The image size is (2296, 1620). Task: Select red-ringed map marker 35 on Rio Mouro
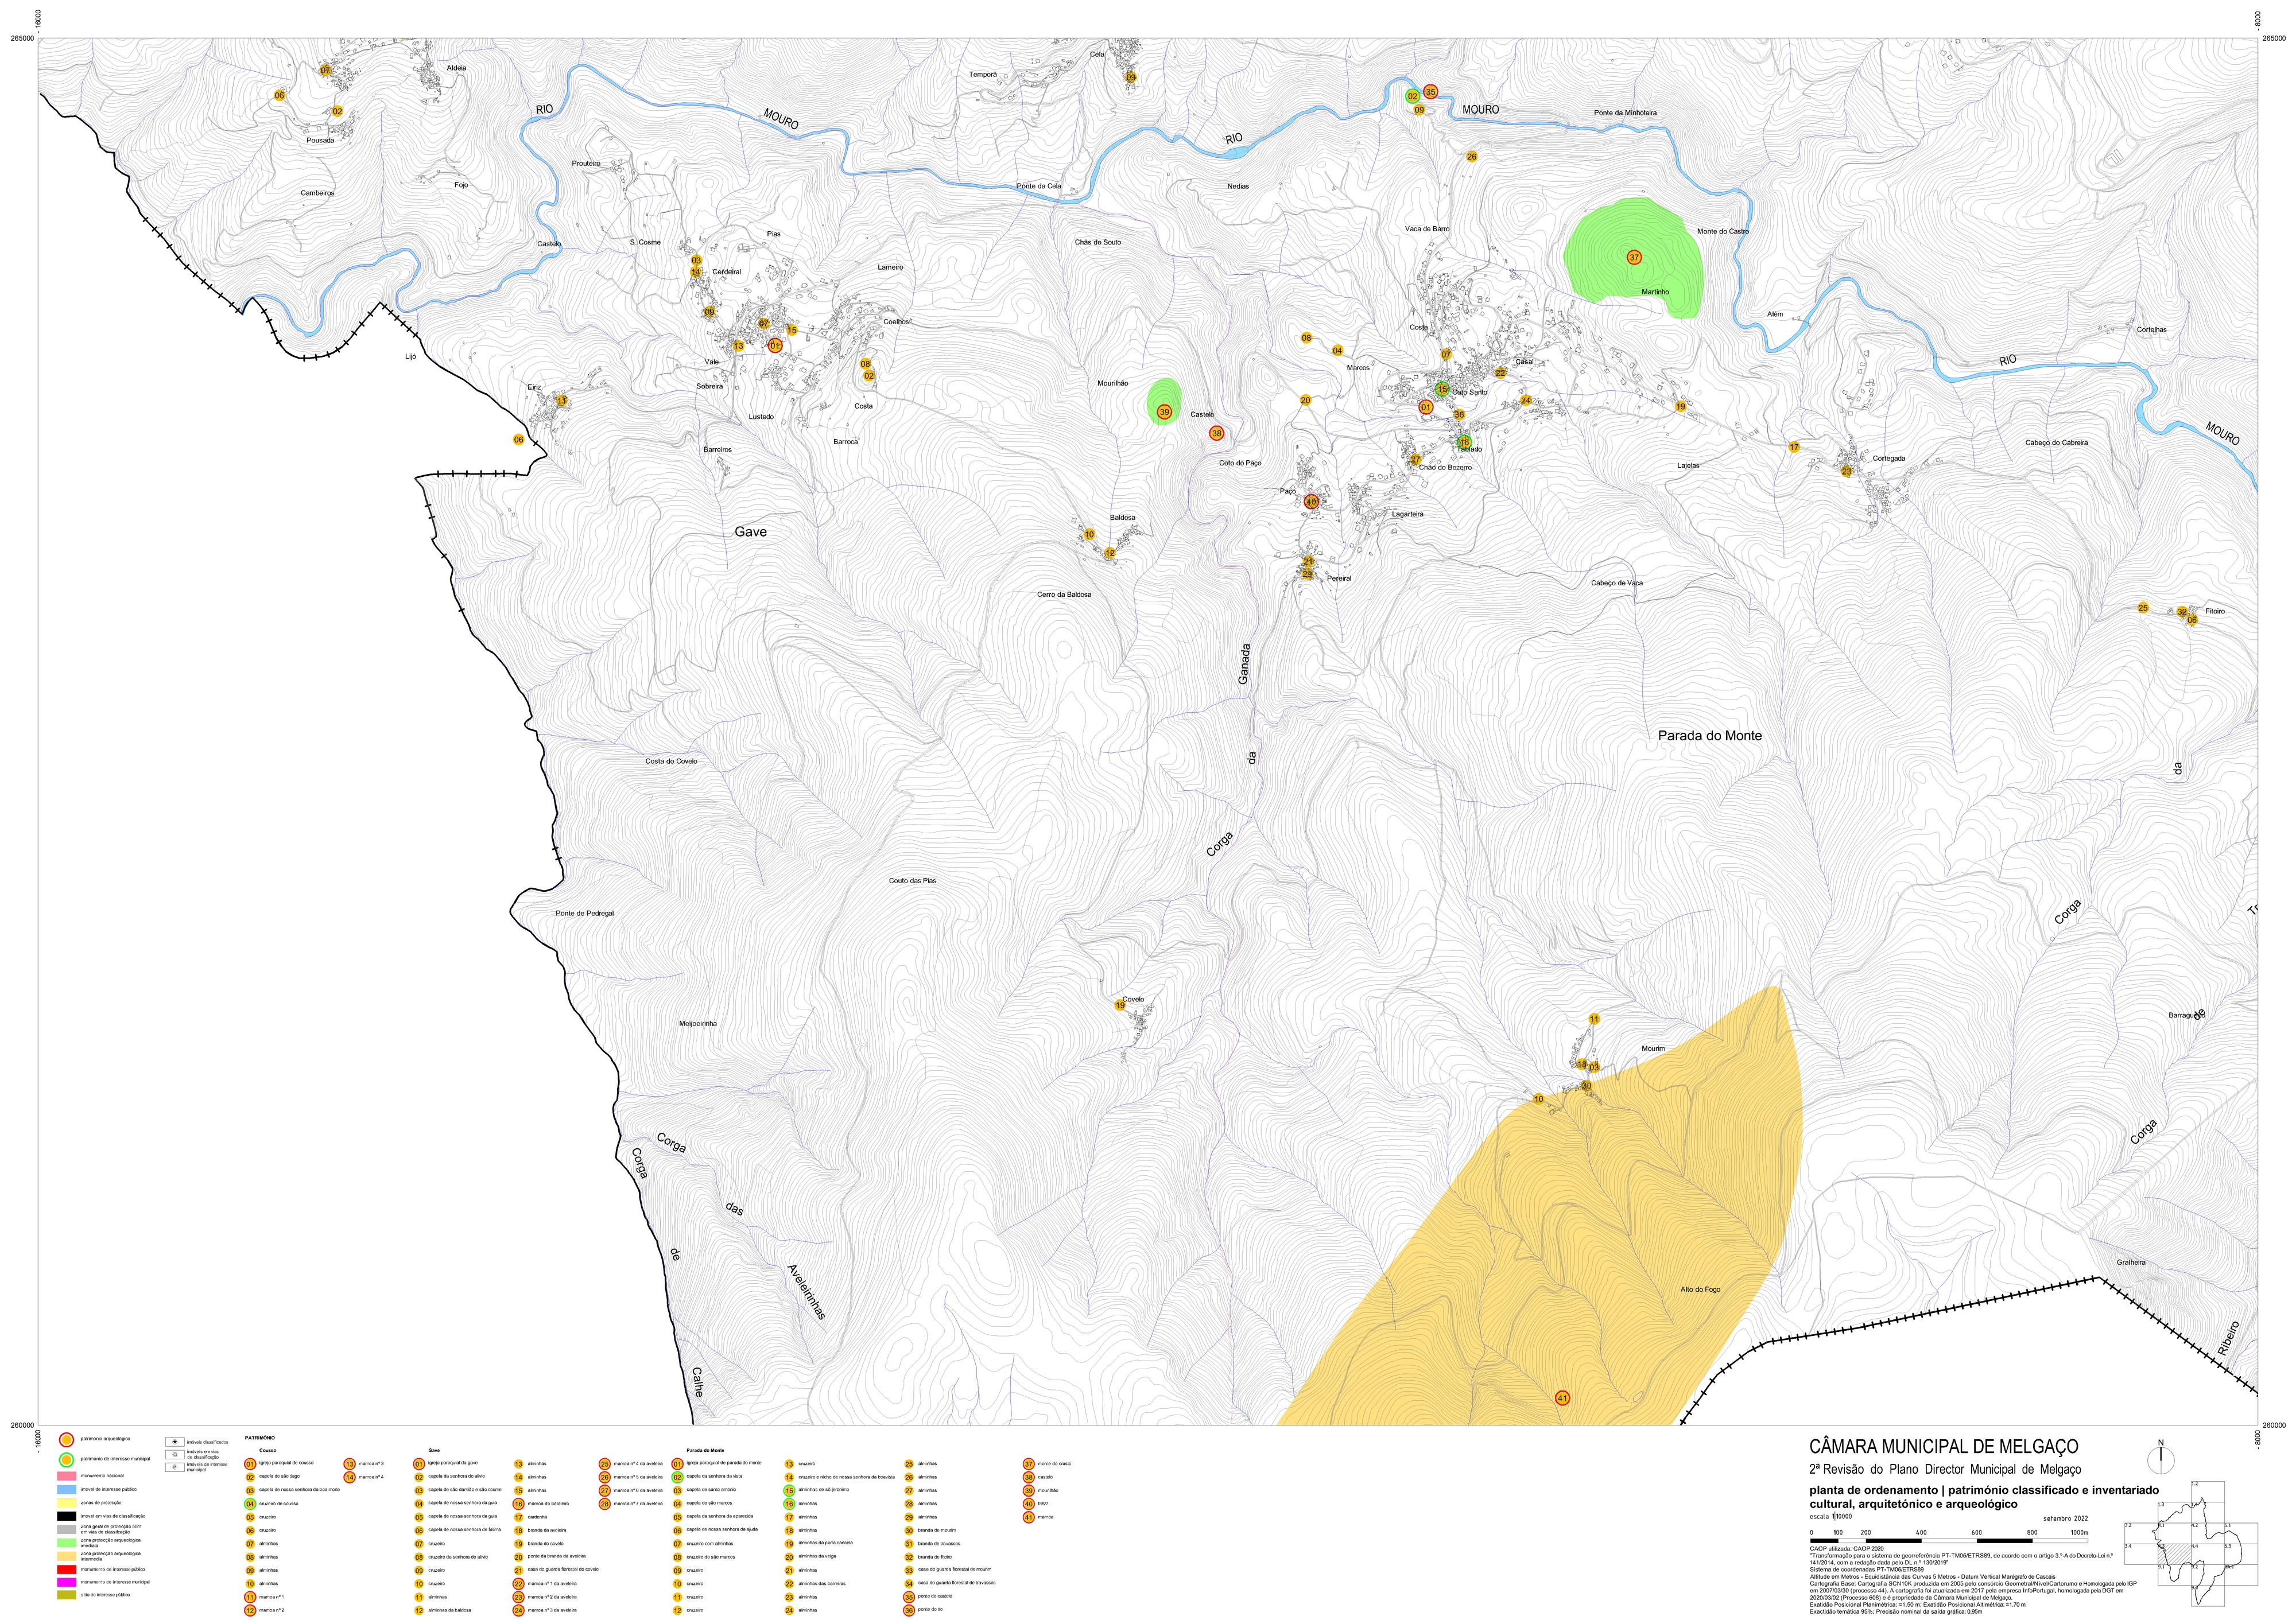(x=1430, y=92)
